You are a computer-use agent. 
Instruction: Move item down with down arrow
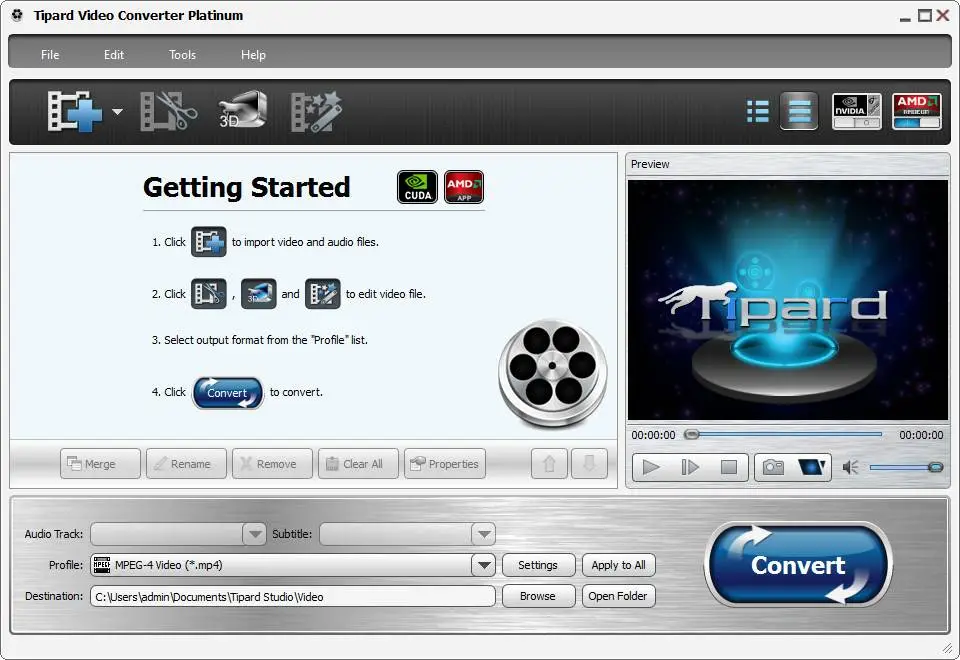(589, 463)
